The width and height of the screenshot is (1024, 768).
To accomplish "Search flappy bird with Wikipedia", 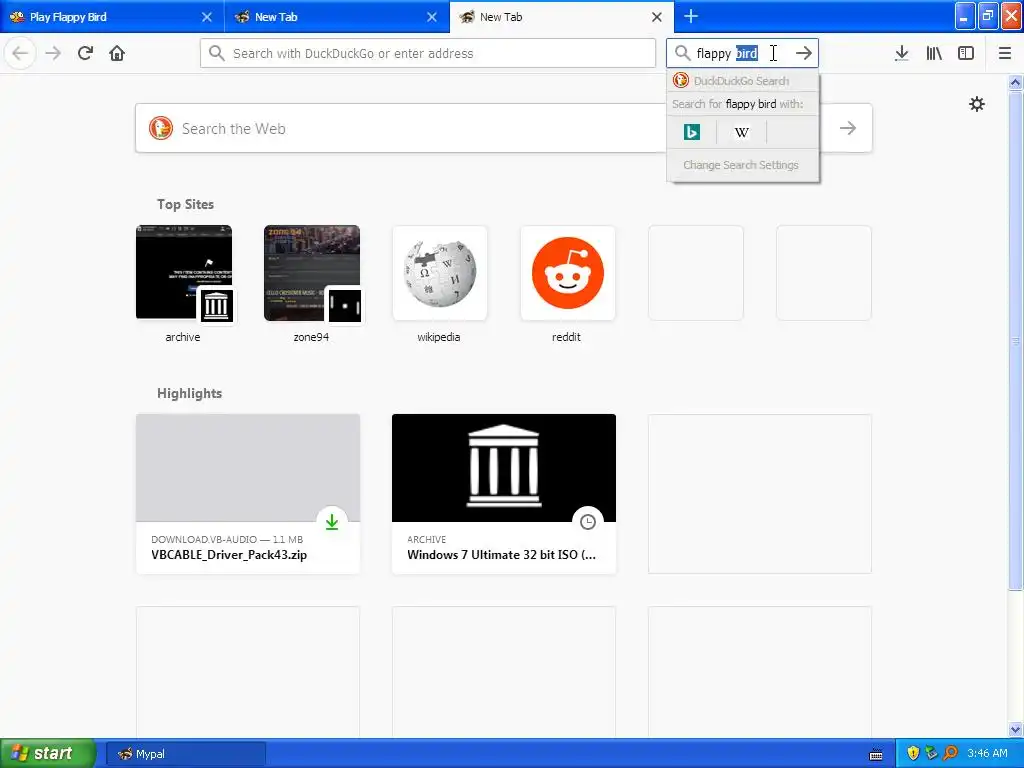I will 741,132.
